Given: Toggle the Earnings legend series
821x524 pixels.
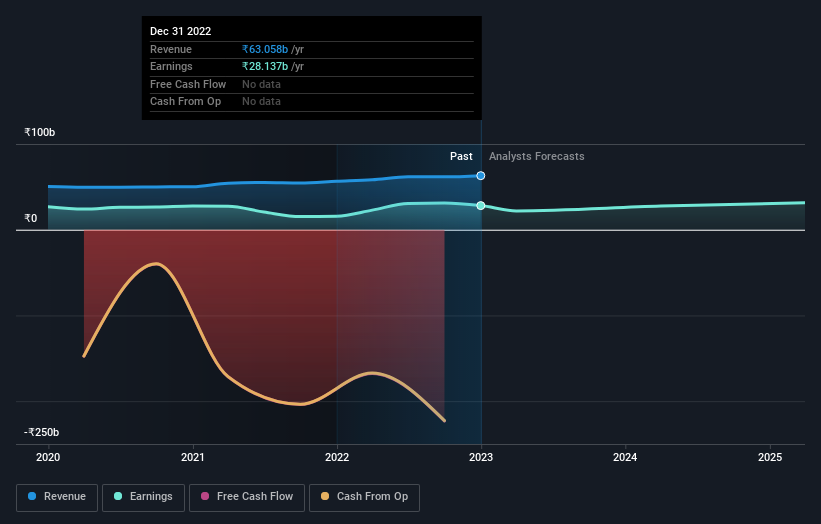Looking at the screenshot, I should tap(143, 497).
